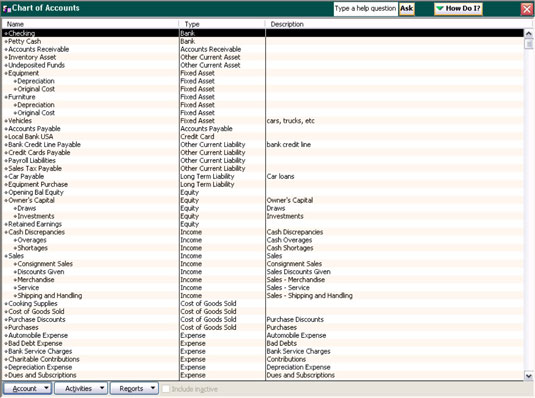Select the Purchase Discounts account
The height and width of the screenshot is (398, 535).
[37, 319]
